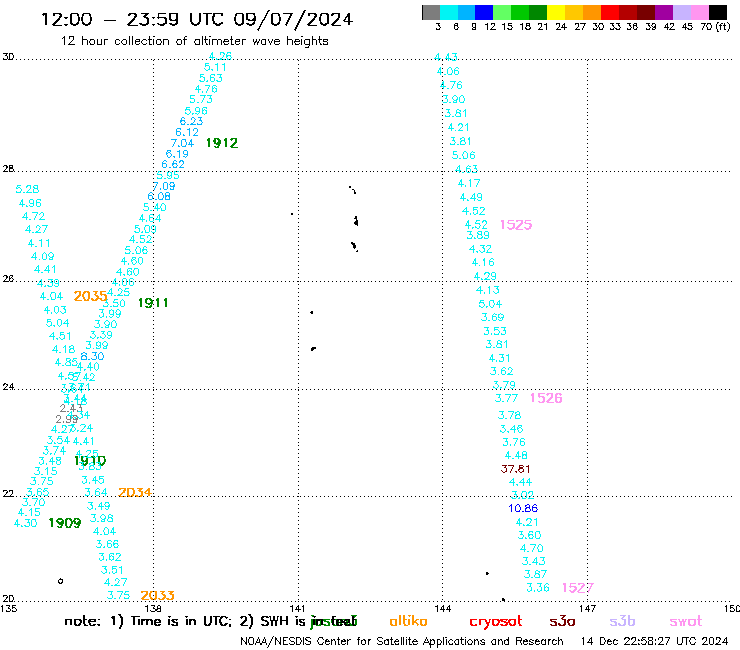Select the orange time label 2035
The height and width of the screenshot is (650, 740).
point(90,296)
